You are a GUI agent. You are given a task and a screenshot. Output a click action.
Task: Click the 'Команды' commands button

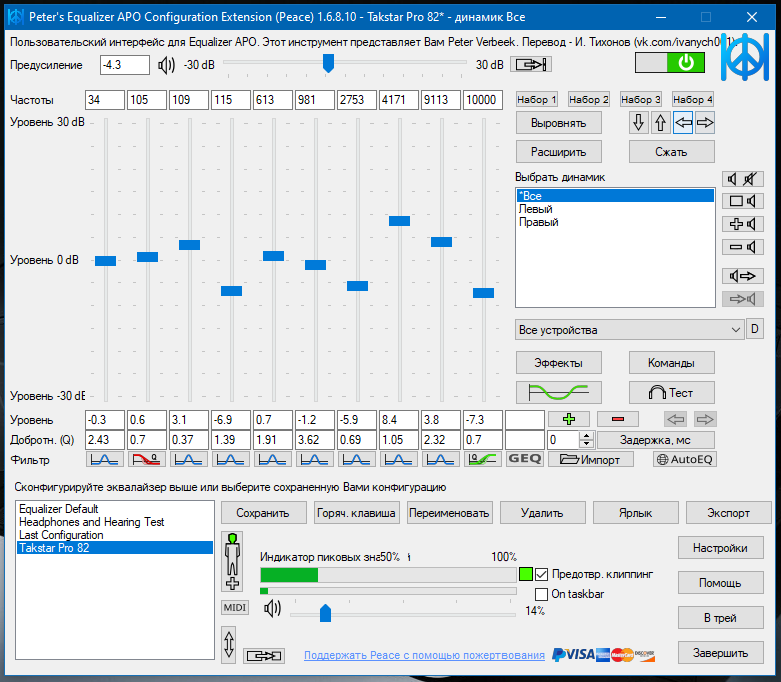(x=671, y=363)
